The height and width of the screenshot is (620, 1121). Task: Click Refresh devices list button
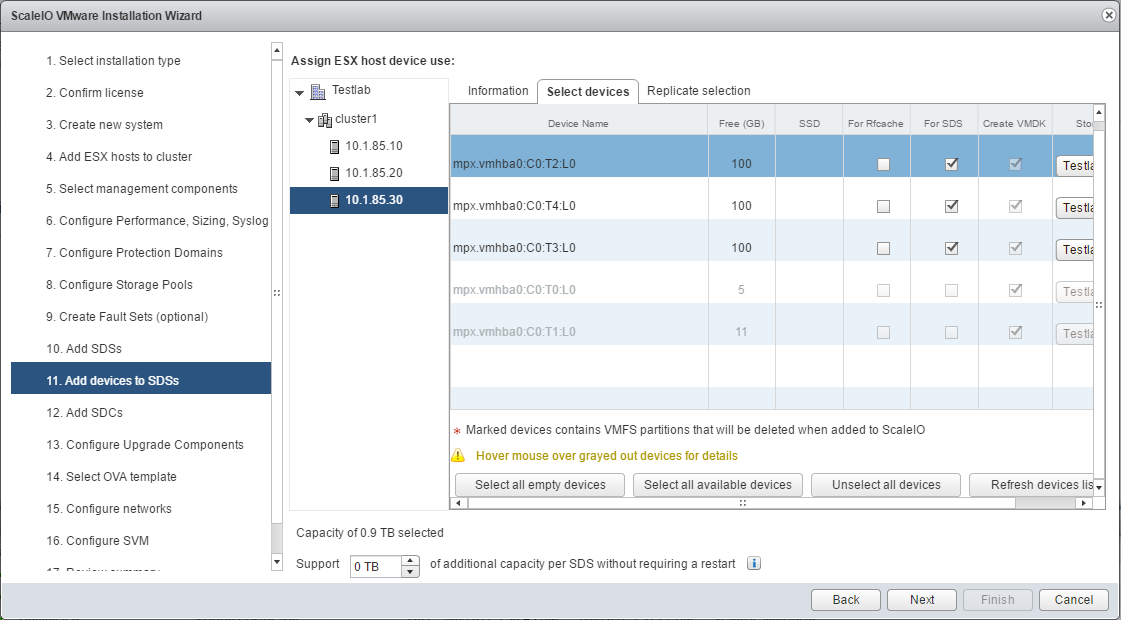(x=1032, y=485)
